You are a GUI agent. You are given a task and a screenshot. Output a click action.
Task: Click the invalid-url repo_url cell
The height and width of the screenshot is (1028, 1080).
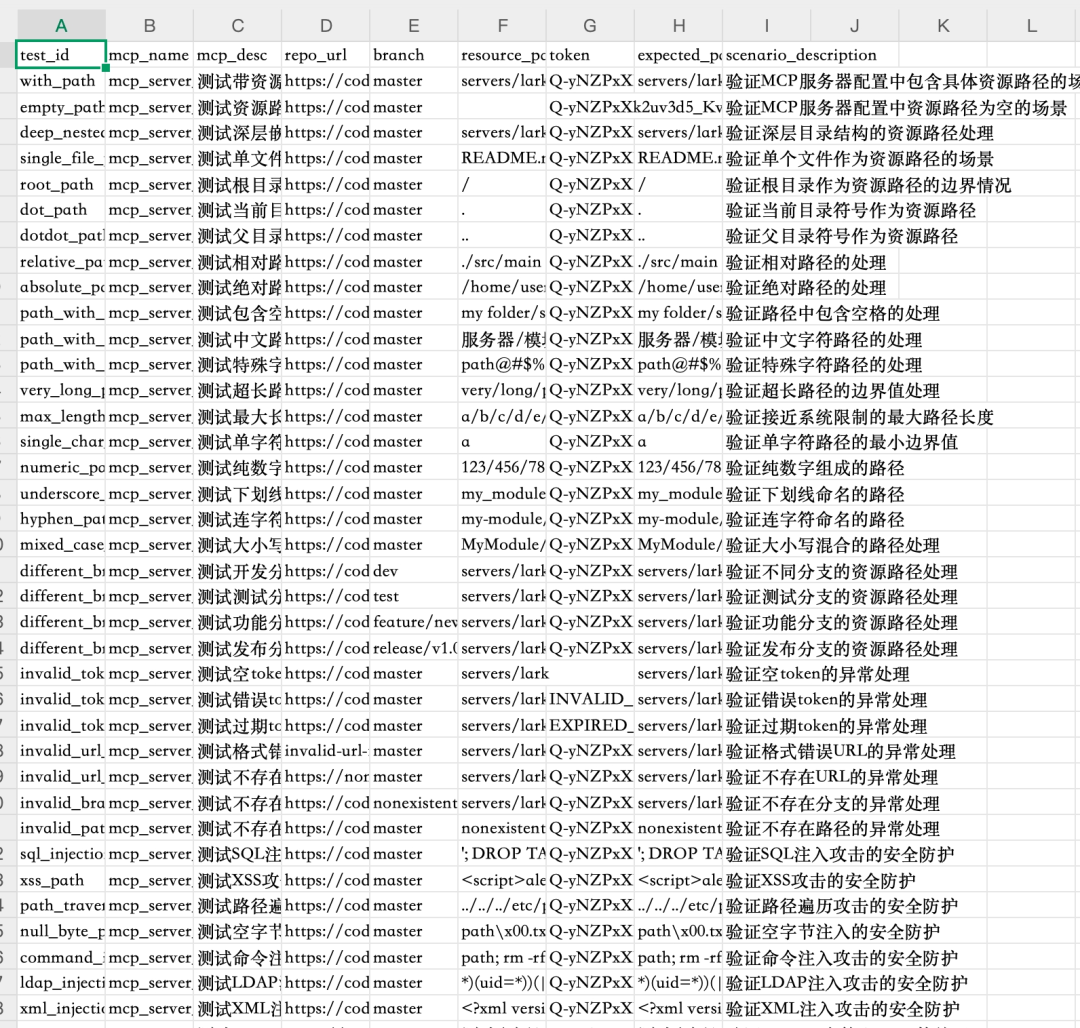pos(326,751)
